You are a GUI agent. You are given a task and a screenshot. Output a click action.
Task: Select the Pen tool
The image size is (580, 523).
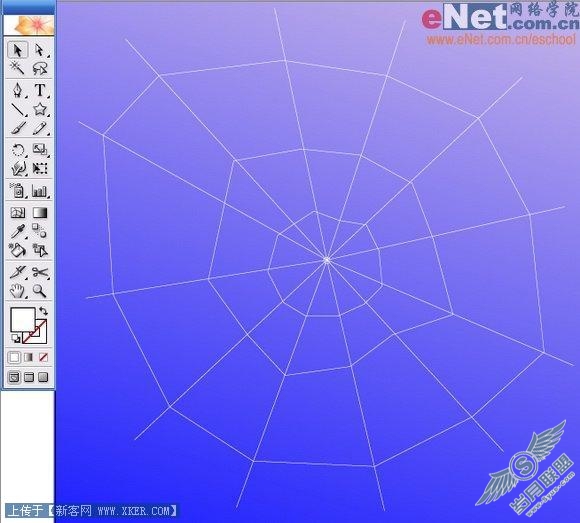(17, 90)
